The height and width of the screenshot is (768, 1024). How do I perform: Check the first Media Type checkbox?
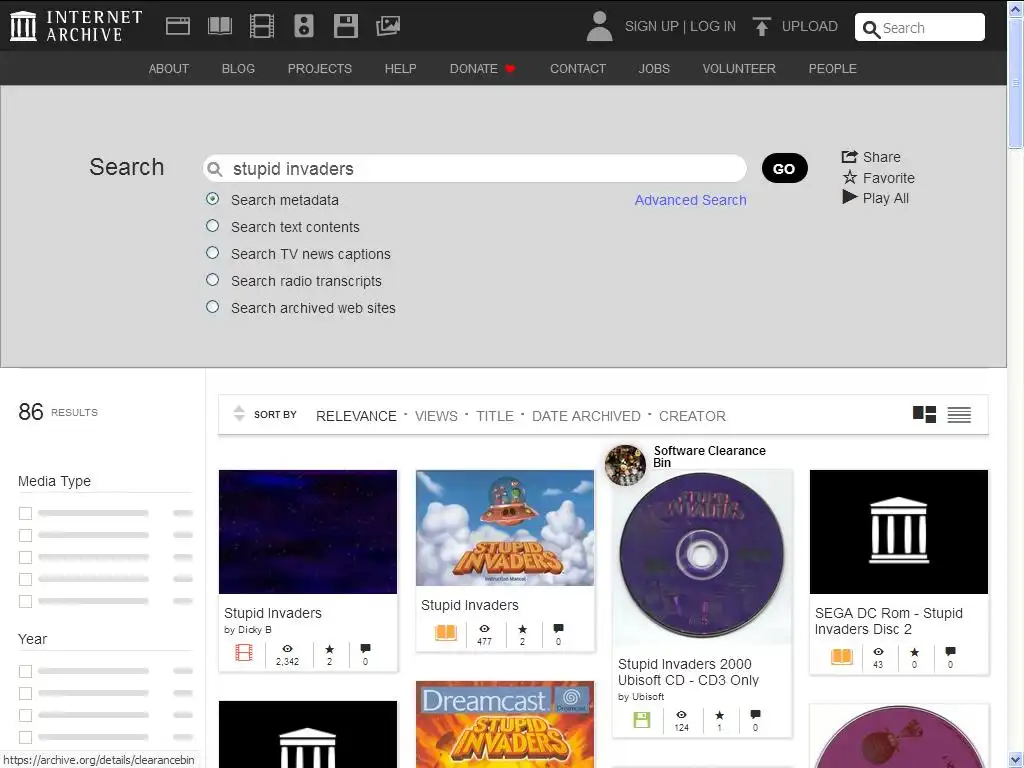(x=25, y=513)
